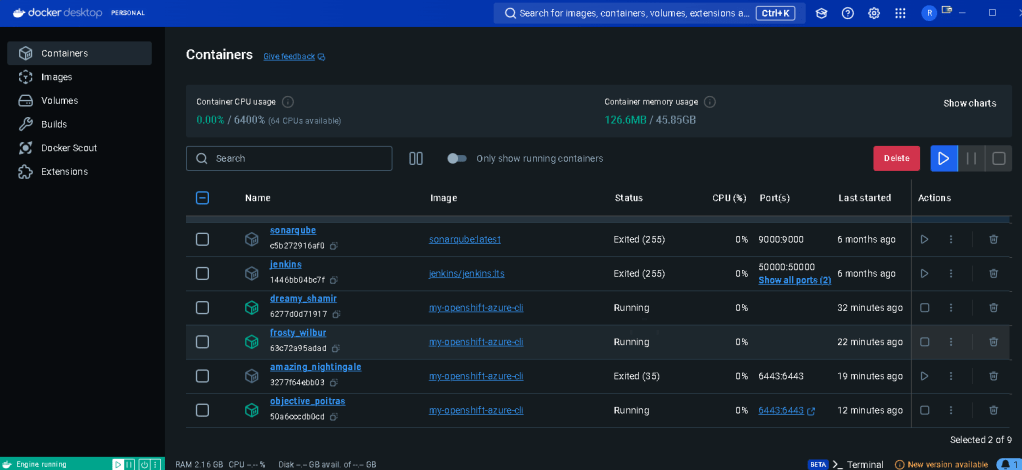Stop the dreamy_shamir container

point(924,308)
